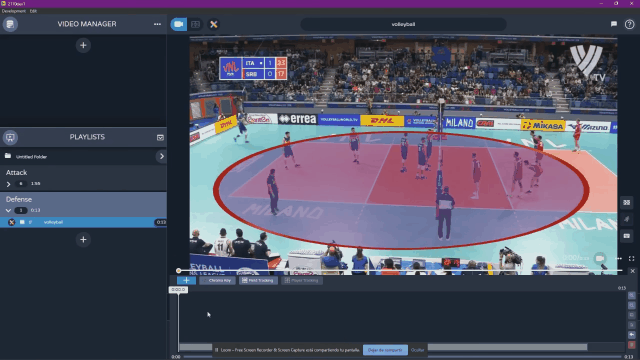Image resolution: width=640 pixels, height=360 pixels.
Task: Open the Video Manager database icon
Action: click(x=10, y=24)
